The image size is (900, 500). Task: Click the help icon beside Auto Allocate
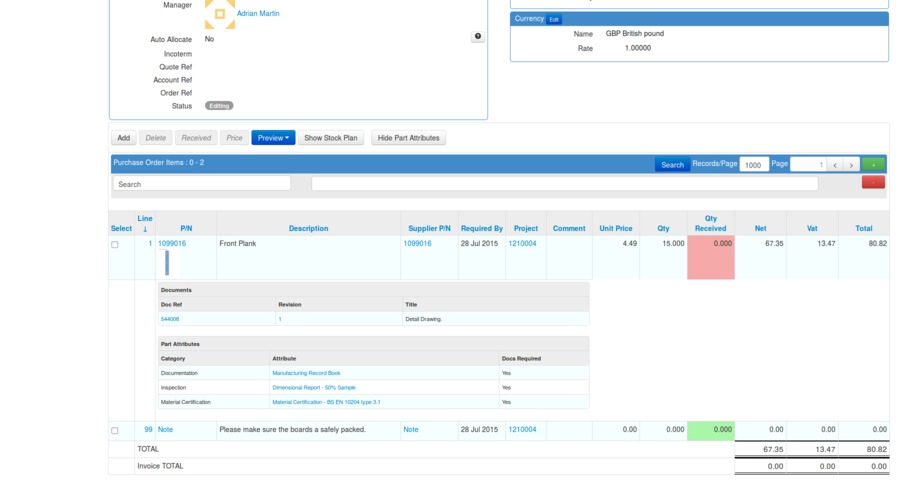477,36
